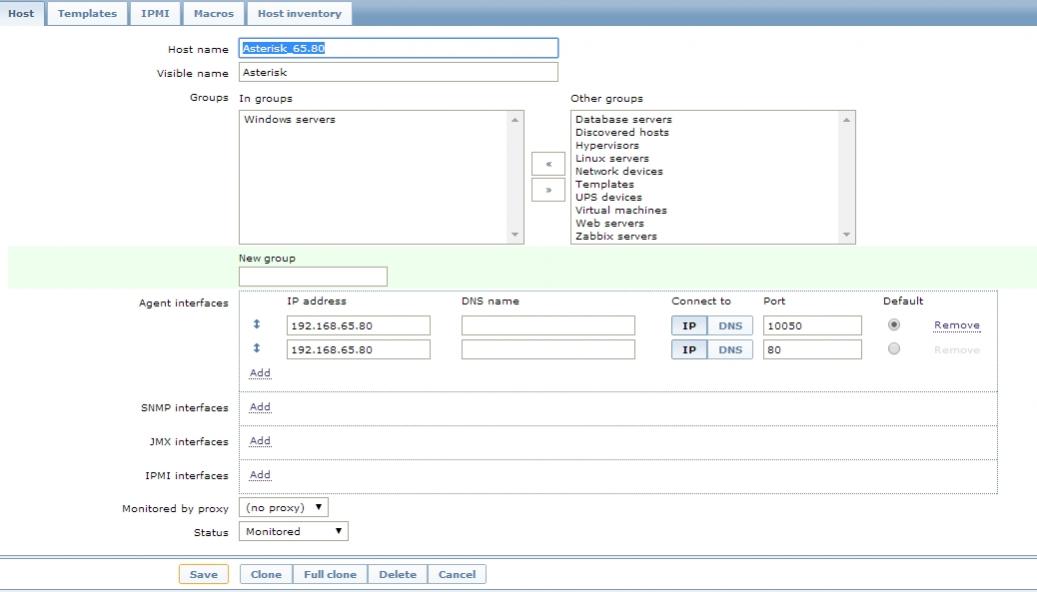Viewport: 1037px width, 592px height.
Task: Click the Save button
Action: click(204, 574)
